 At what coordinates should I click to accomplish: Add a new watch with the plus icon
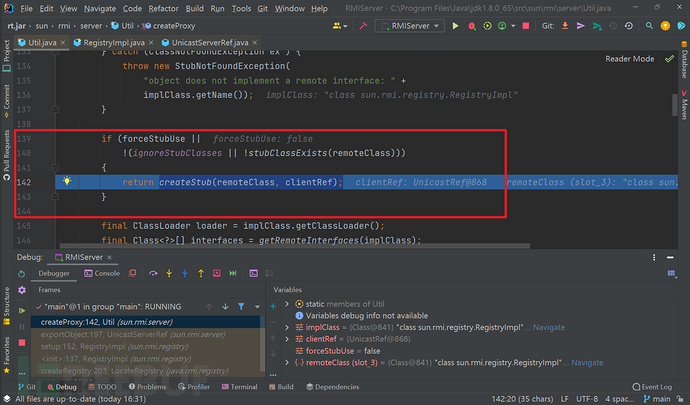[x=273, y=306]
